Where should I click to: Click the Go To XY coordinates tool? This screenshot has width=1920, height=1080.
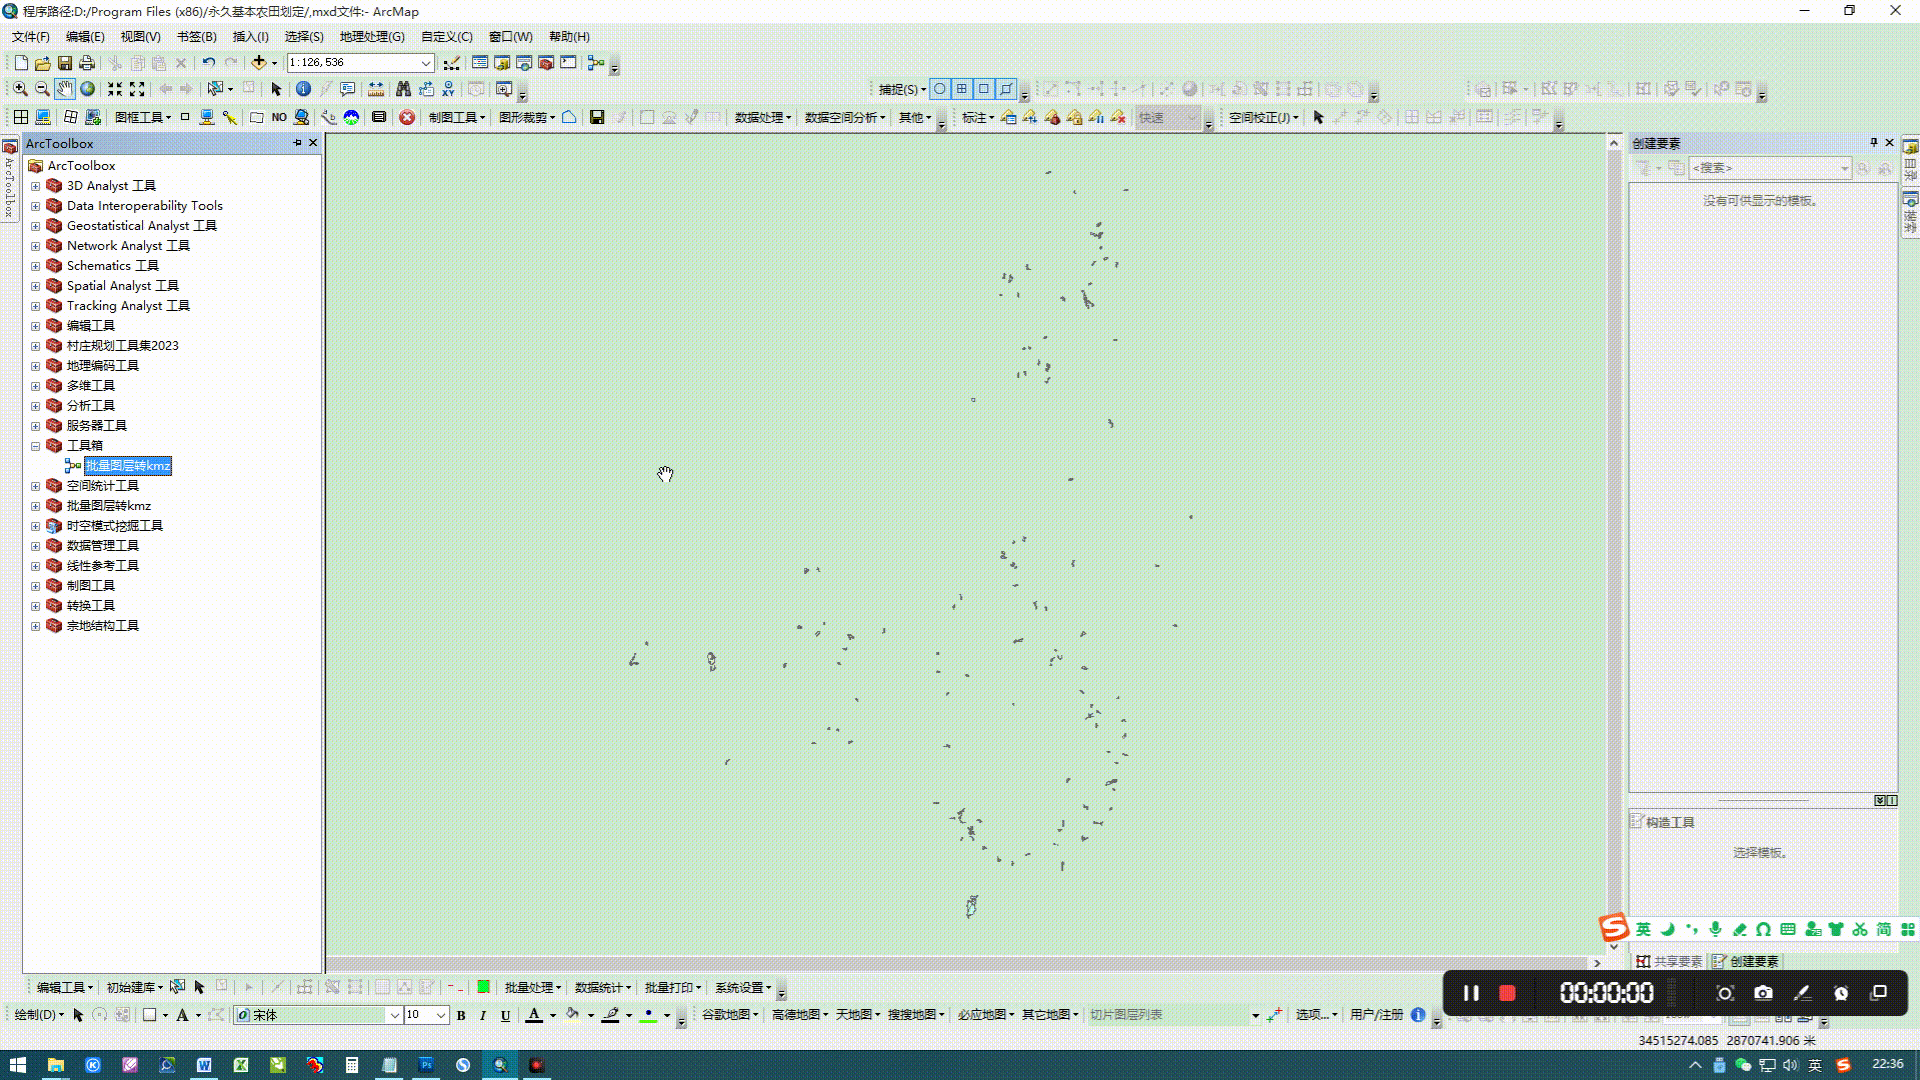click(446, 89)
